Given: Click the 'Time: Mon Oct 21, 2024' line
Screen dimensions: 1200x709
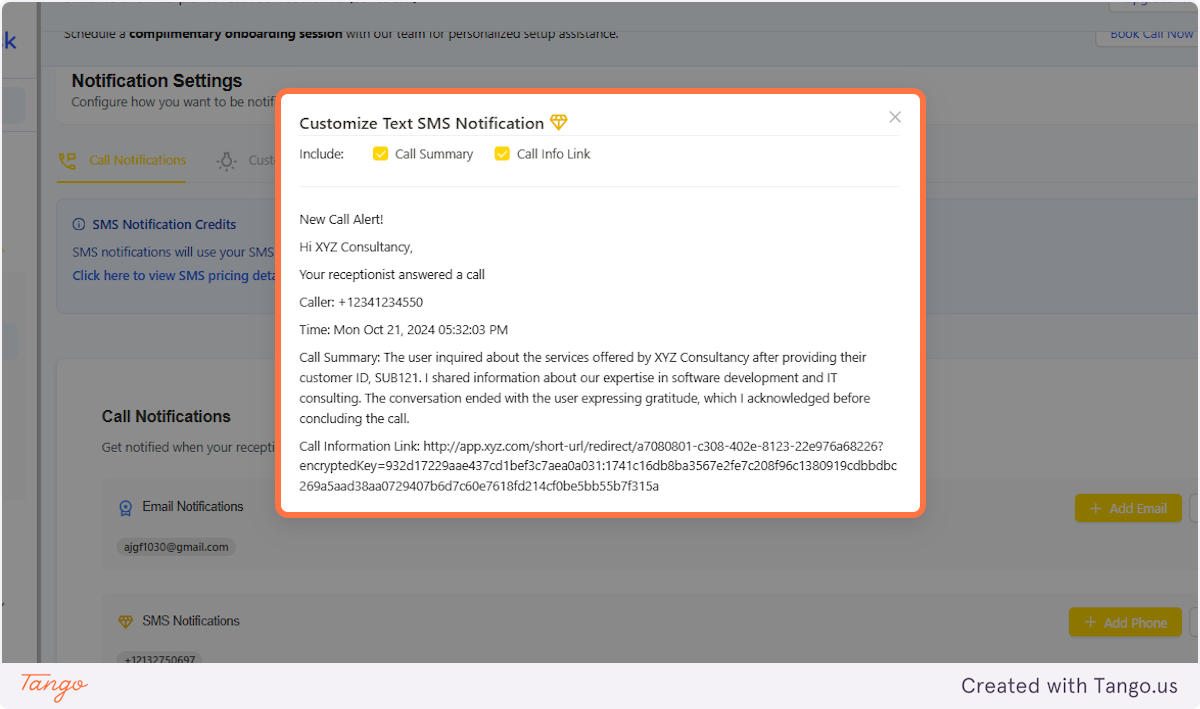Looking at the screenshot, I should click(403, 329).
